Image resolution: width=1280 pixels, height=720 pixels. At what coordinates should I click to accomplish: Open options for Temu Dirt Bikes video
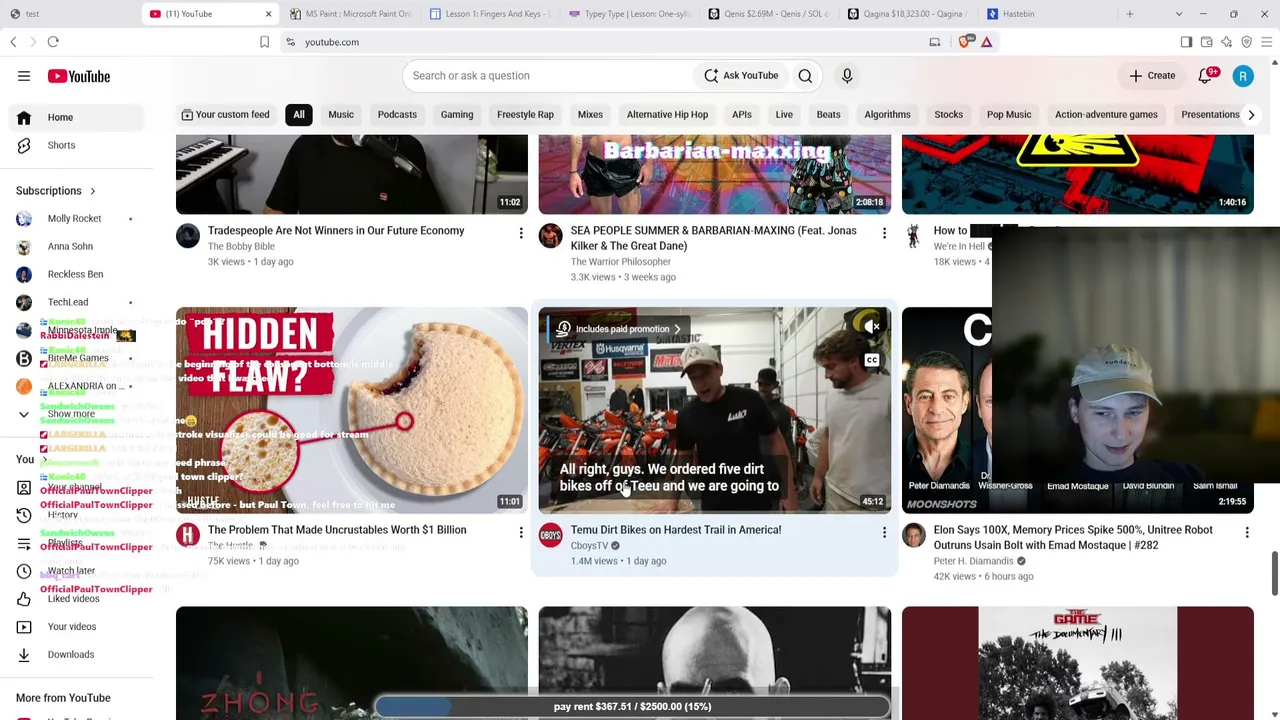click(x=884, y=532)
